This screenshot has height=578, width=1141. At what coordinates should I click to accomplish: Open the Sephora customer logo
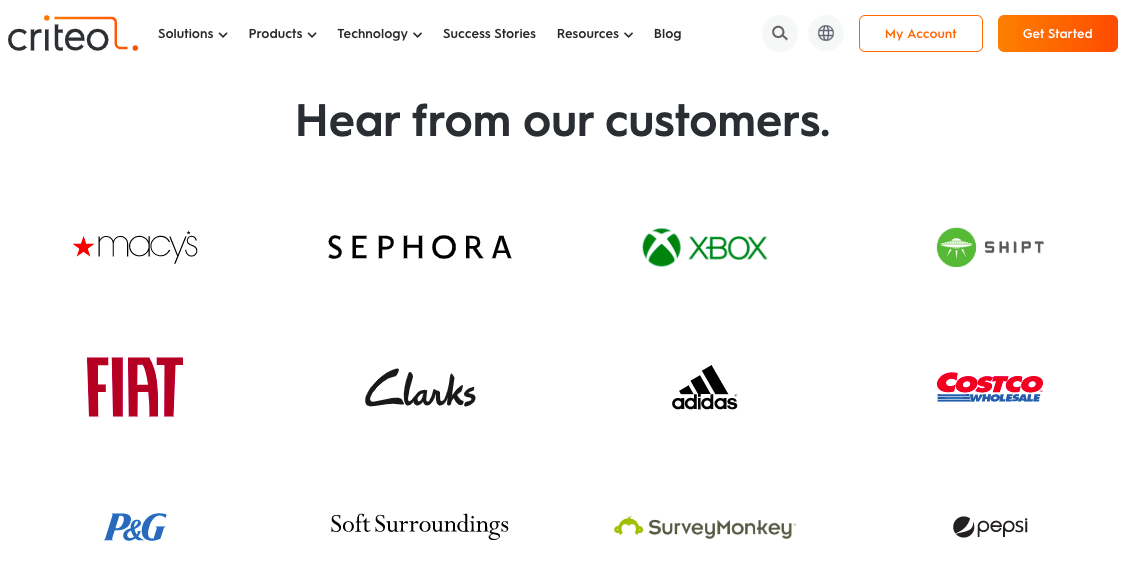click(x=420, y=248)
